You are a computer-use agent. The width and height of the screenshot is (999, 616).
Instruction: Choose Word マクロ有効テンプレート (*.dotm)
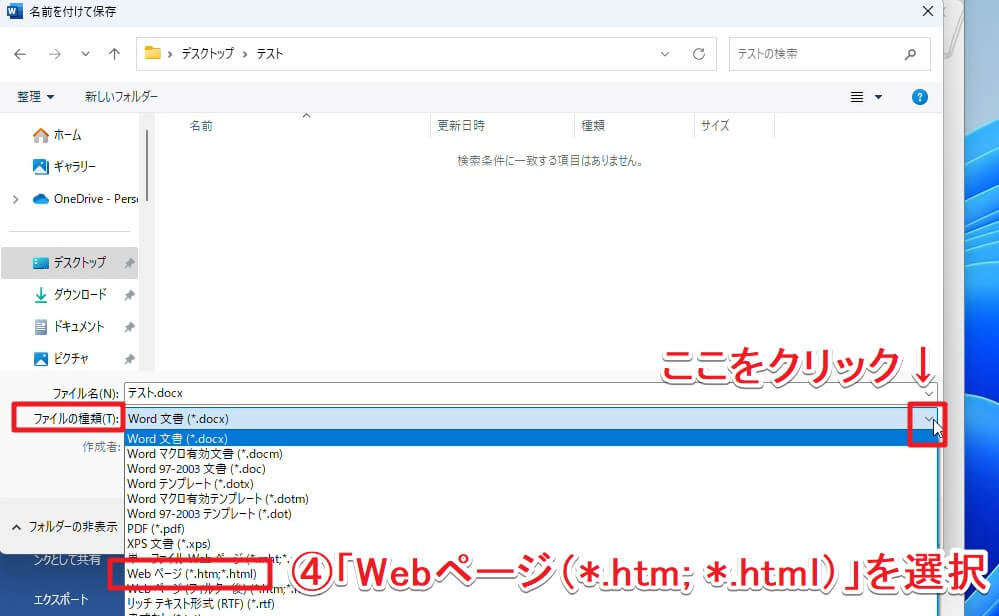pos(531,499)
